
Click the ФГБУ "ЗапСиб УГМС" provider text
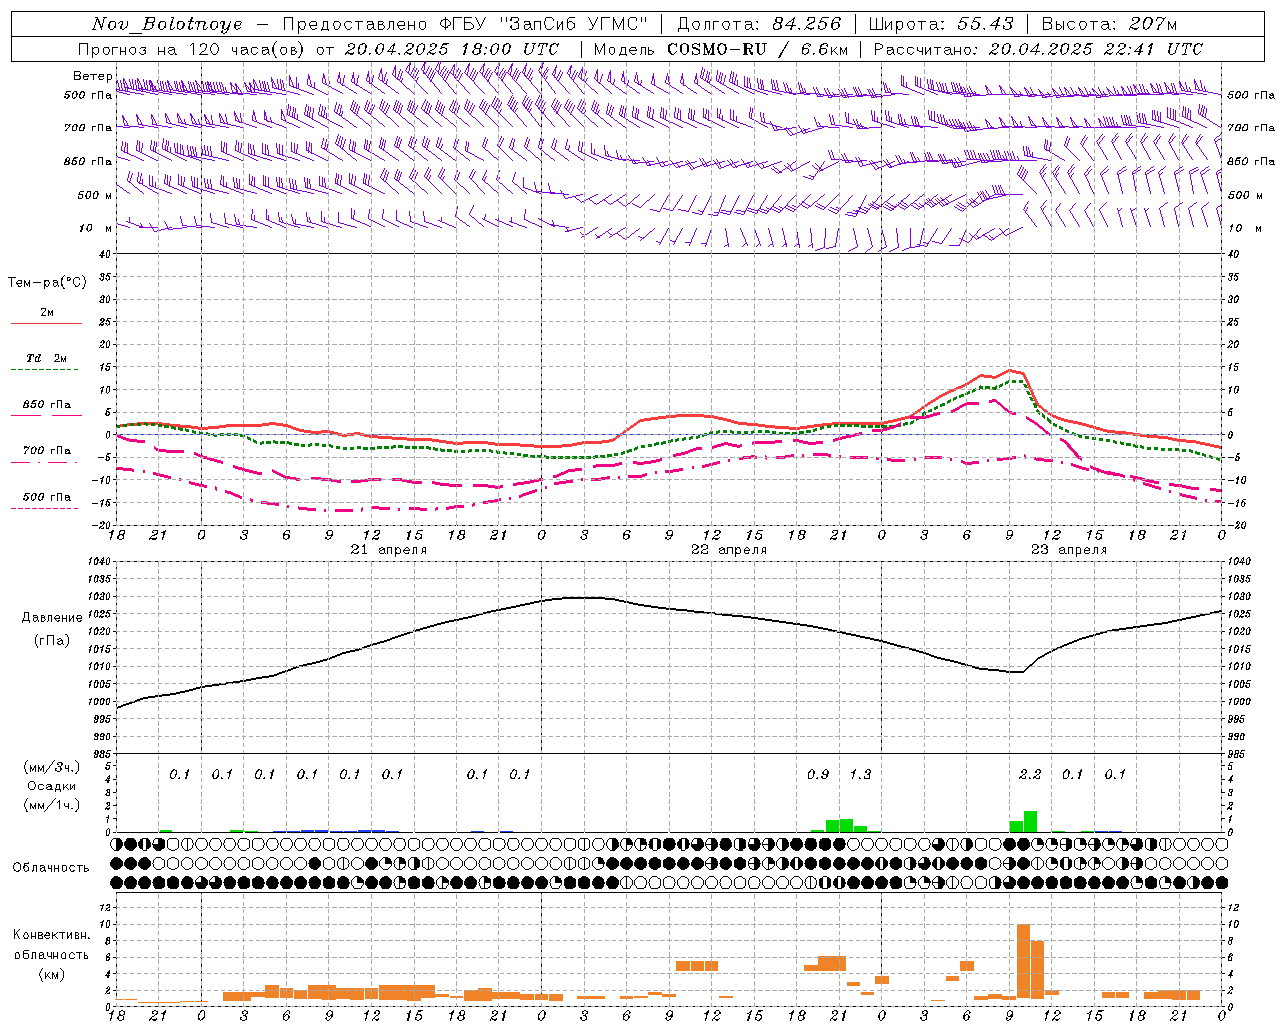coord(543,24)
